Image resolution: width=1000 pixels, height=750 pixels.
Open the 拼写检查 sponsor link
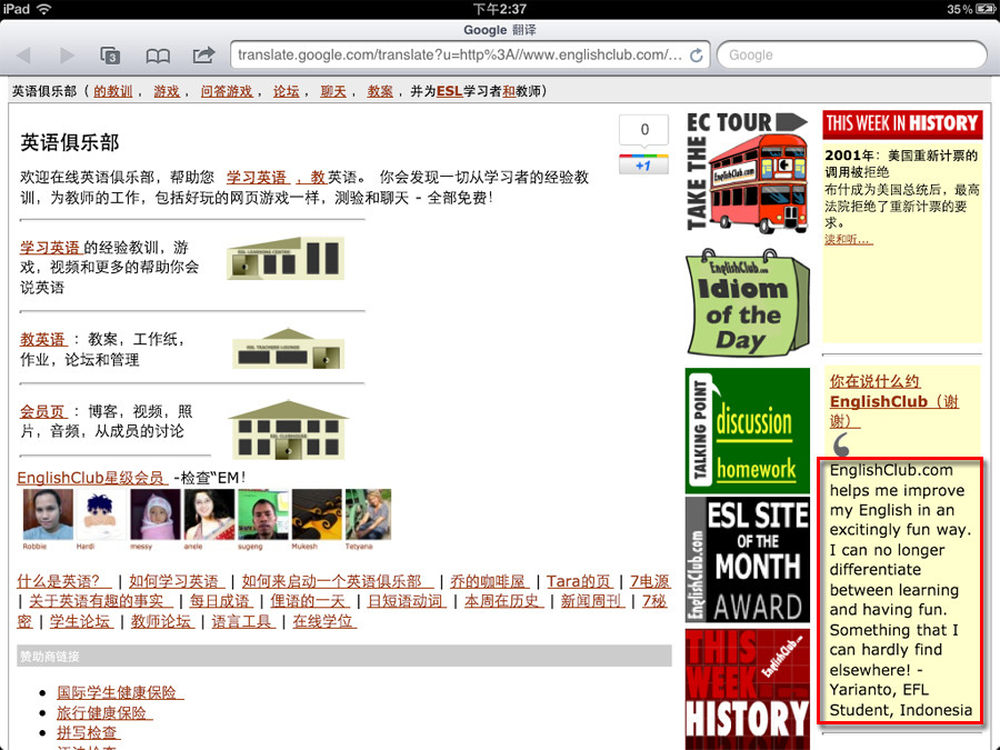click(88, 733)
